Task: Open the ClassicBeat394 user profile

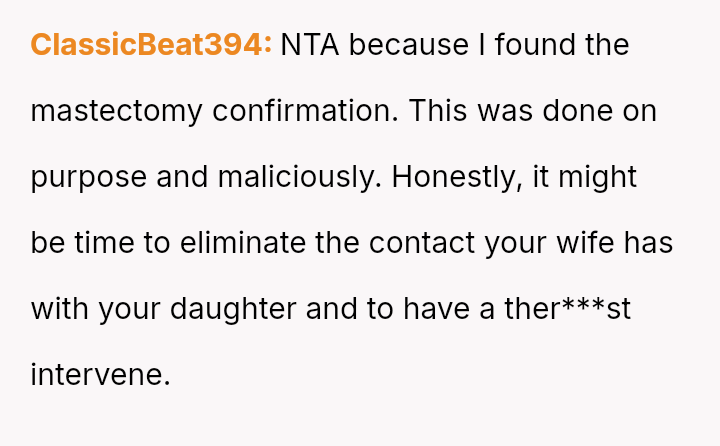Action: click(x=151, y=45)
